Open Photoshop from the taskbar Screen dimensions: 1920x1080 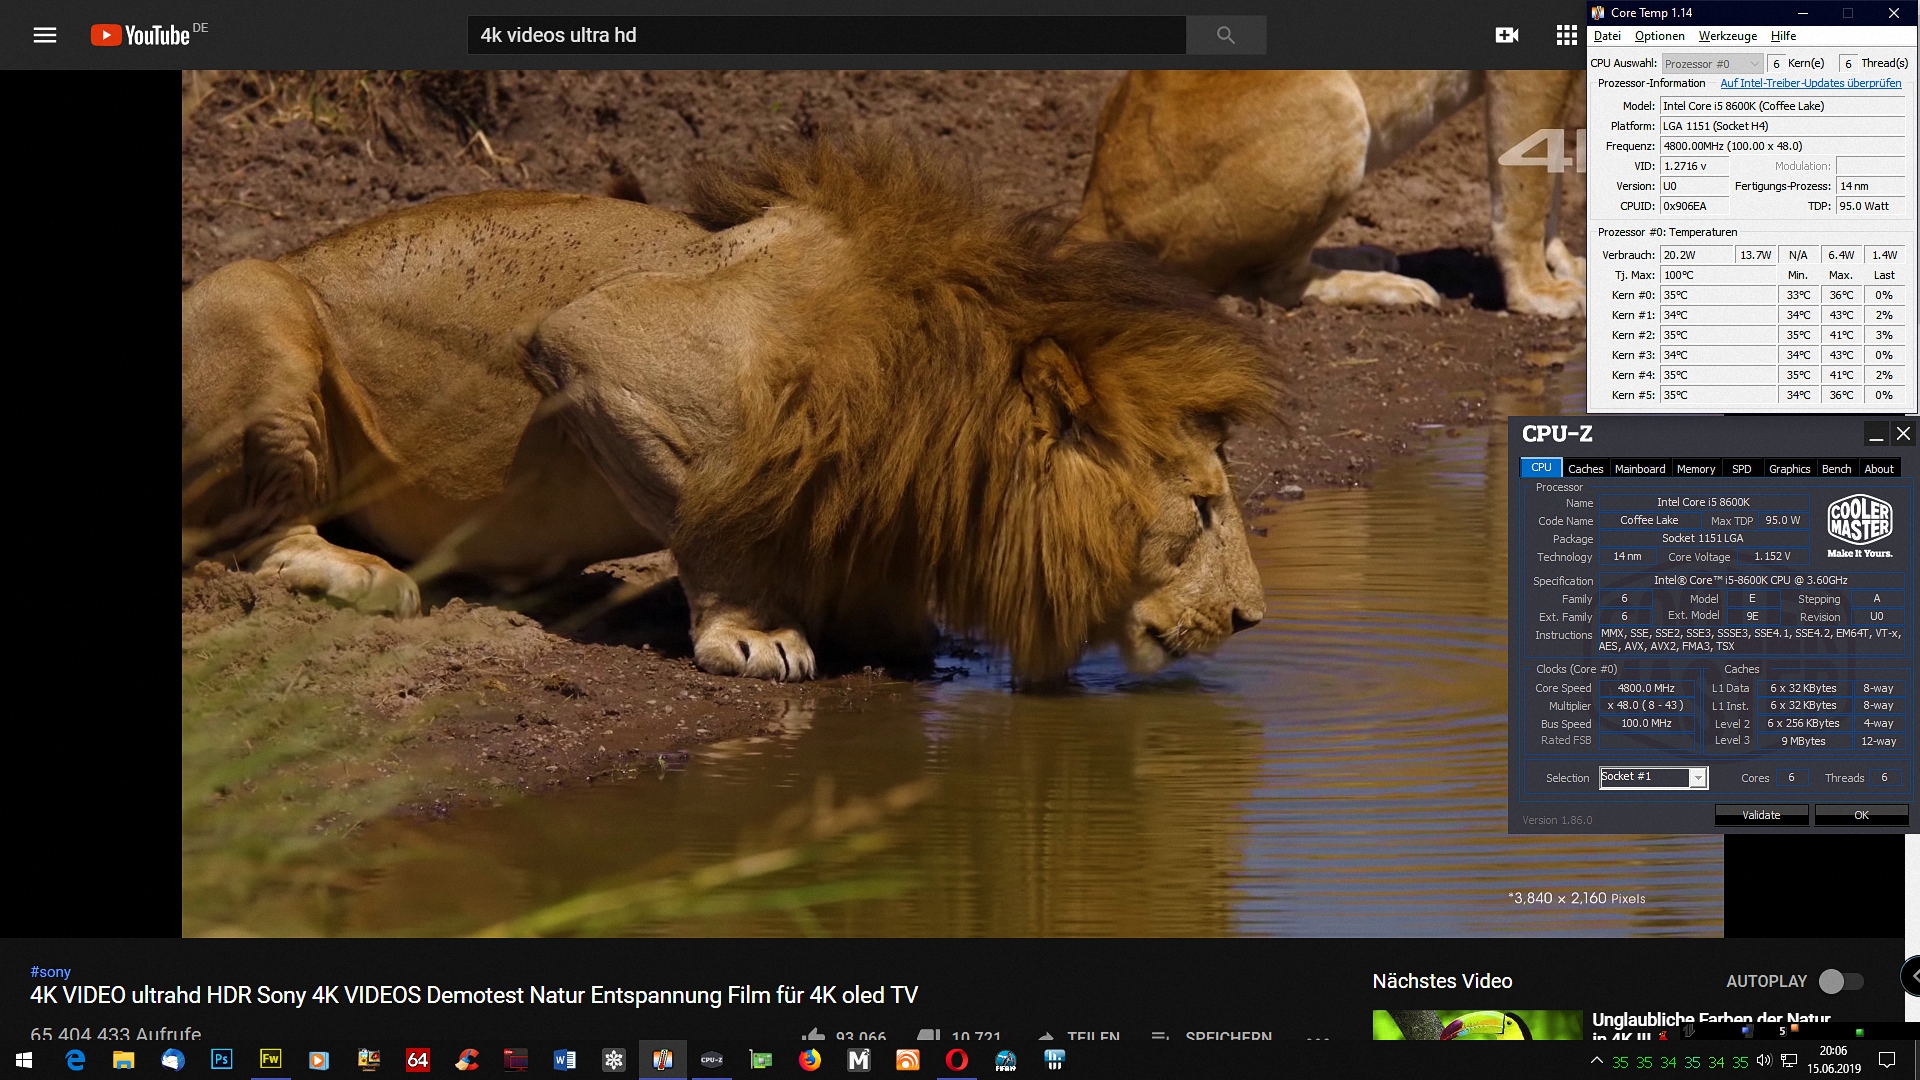tap(221, 1060)
